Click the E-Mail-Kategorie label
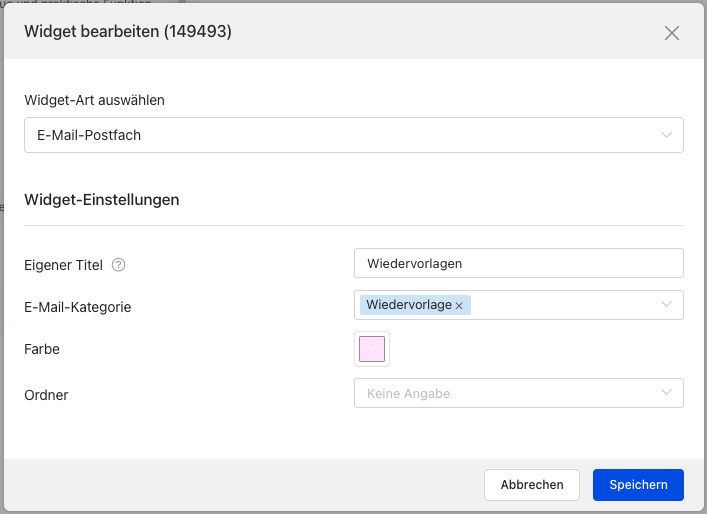This screenshot has width=707, height=514. (x=78, y=307)
